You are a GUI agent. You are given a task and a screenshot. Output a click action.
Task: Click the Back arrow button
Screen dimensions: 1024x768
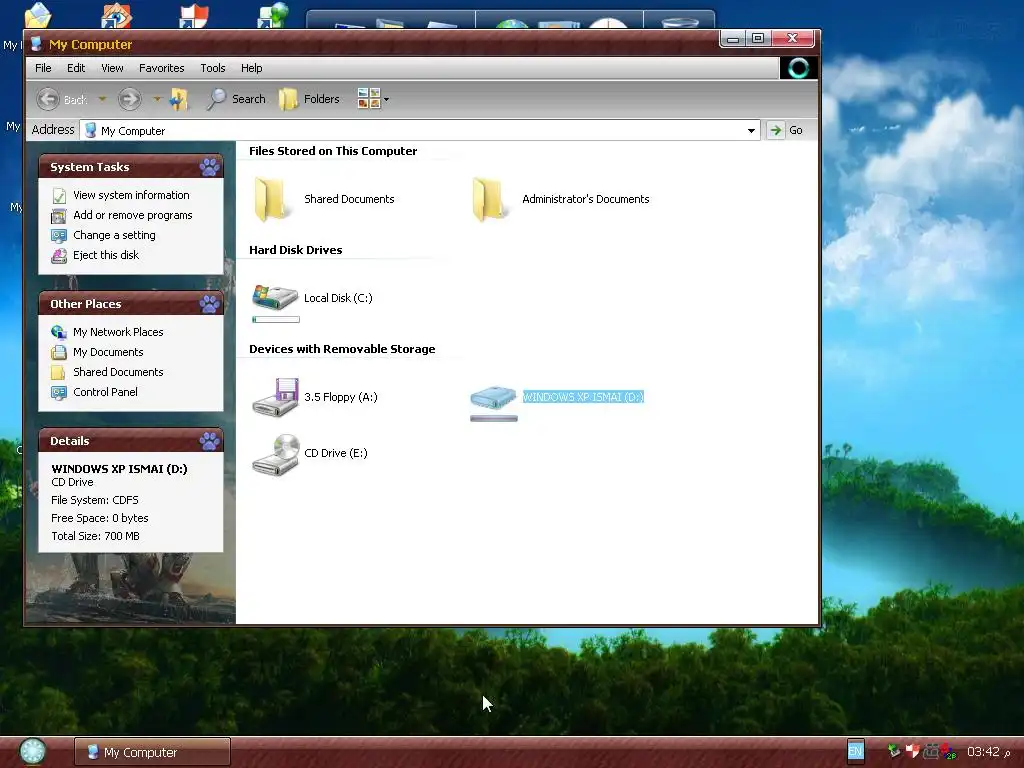[x=48, y=99]
